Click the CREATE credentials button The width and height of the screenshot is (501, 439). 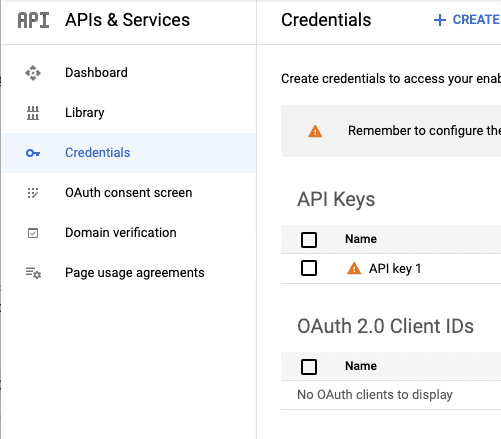tap(467, 20)
